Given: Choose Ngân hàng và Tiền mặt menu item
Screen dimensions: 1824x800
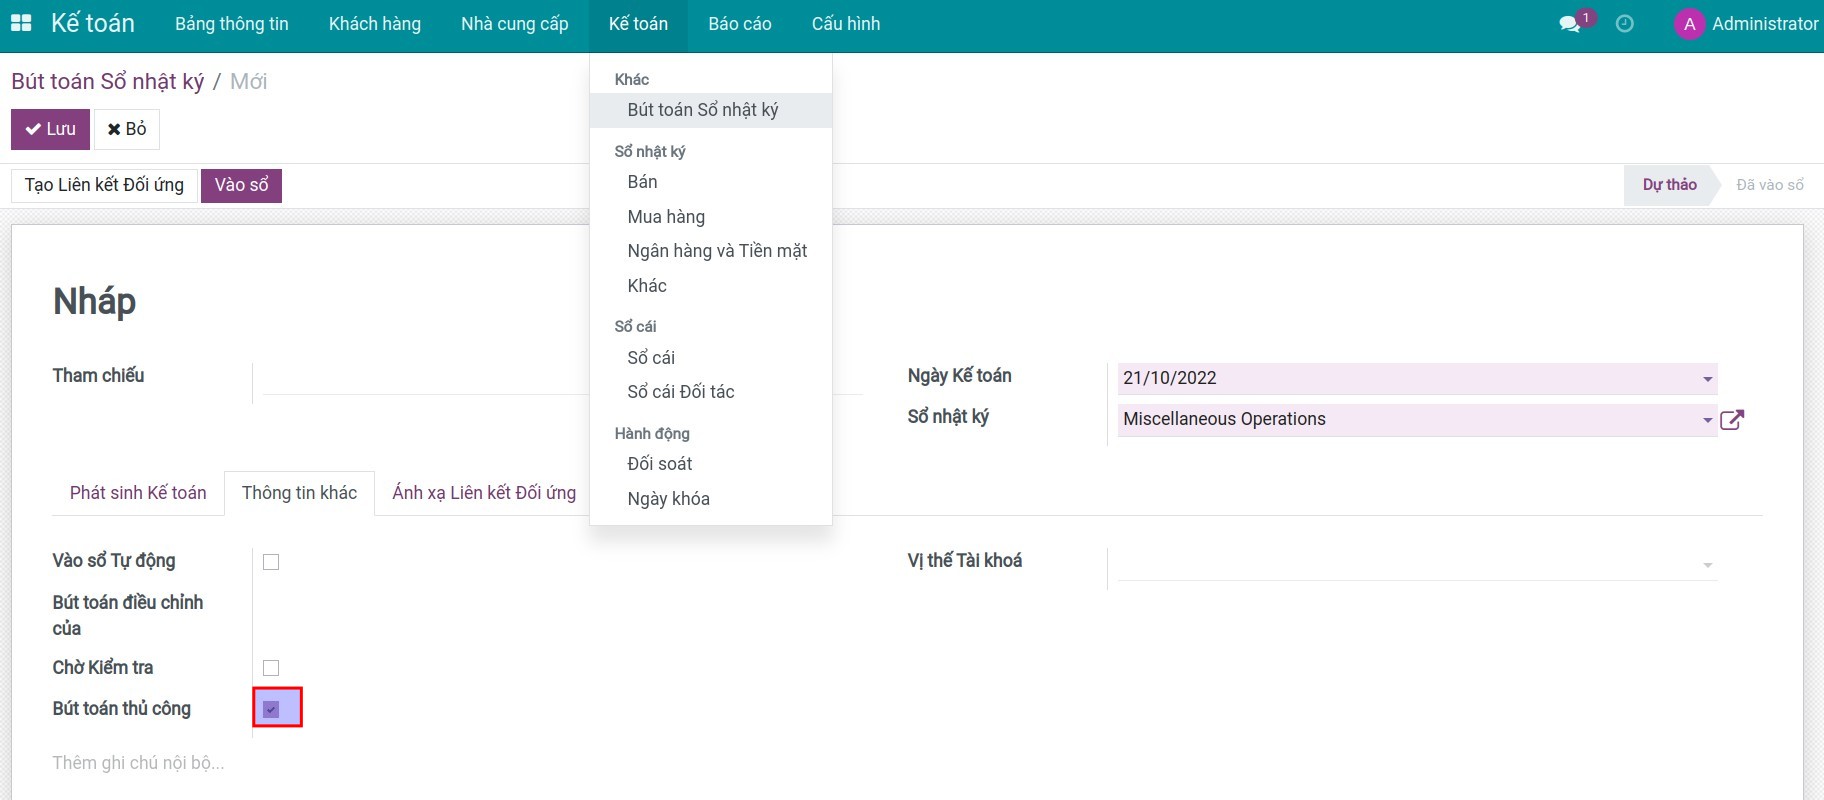Looking at the screenshot, I should click(716, 251).
